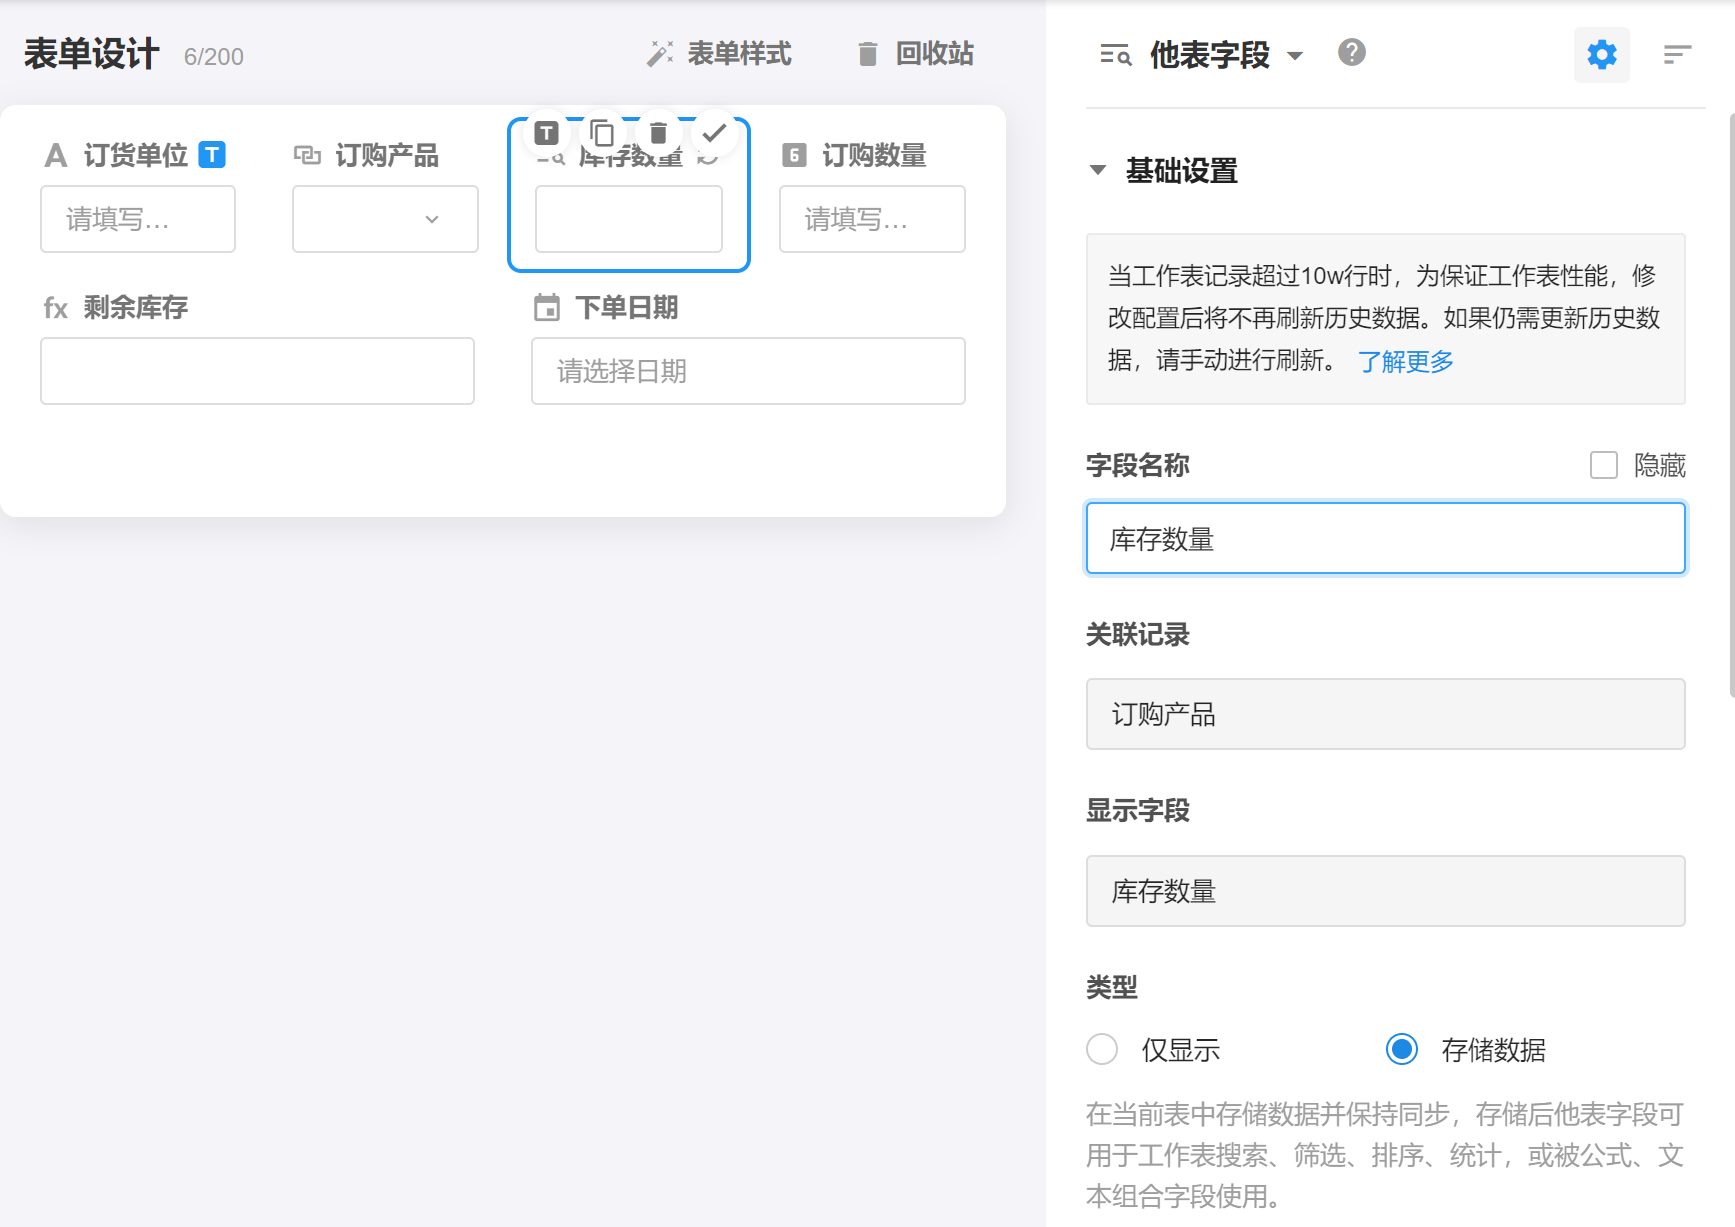The width and height of the screenshot is (1735, 1227).
Task: Click the sort lines icon top right
Action: (x=1677, y=55)
